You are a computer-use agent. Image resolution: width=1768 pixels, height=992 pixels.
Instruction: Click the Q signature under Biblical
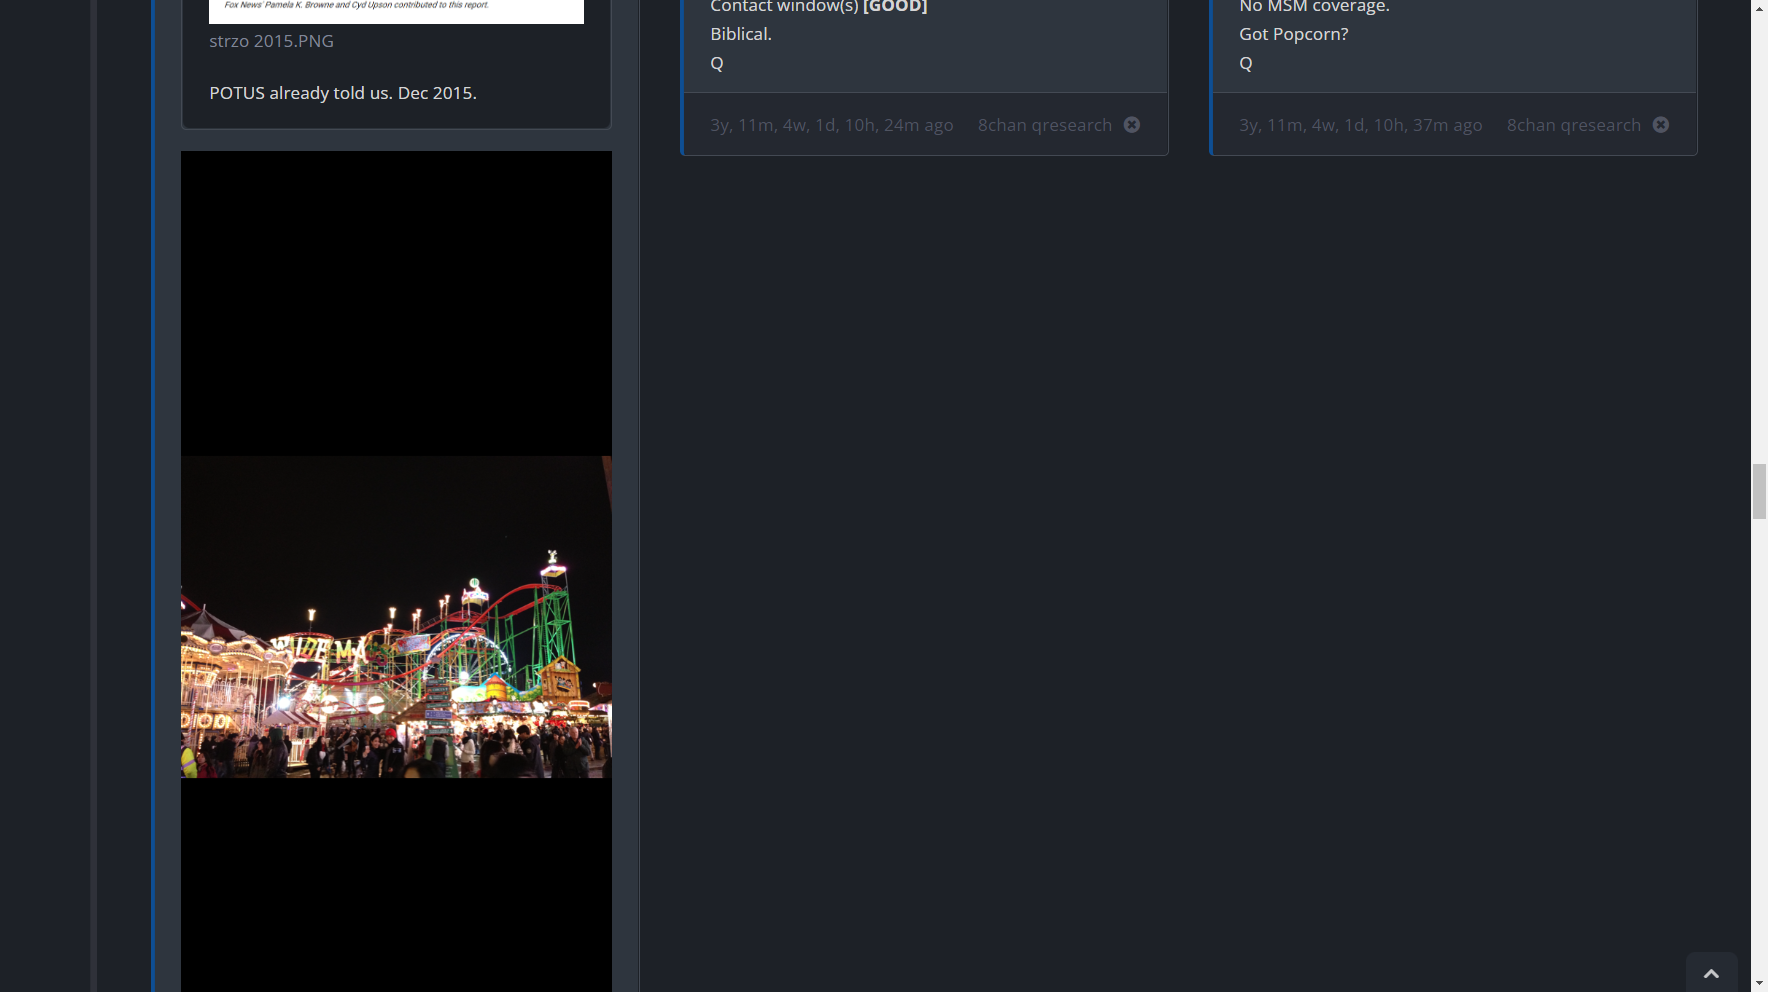716,63
